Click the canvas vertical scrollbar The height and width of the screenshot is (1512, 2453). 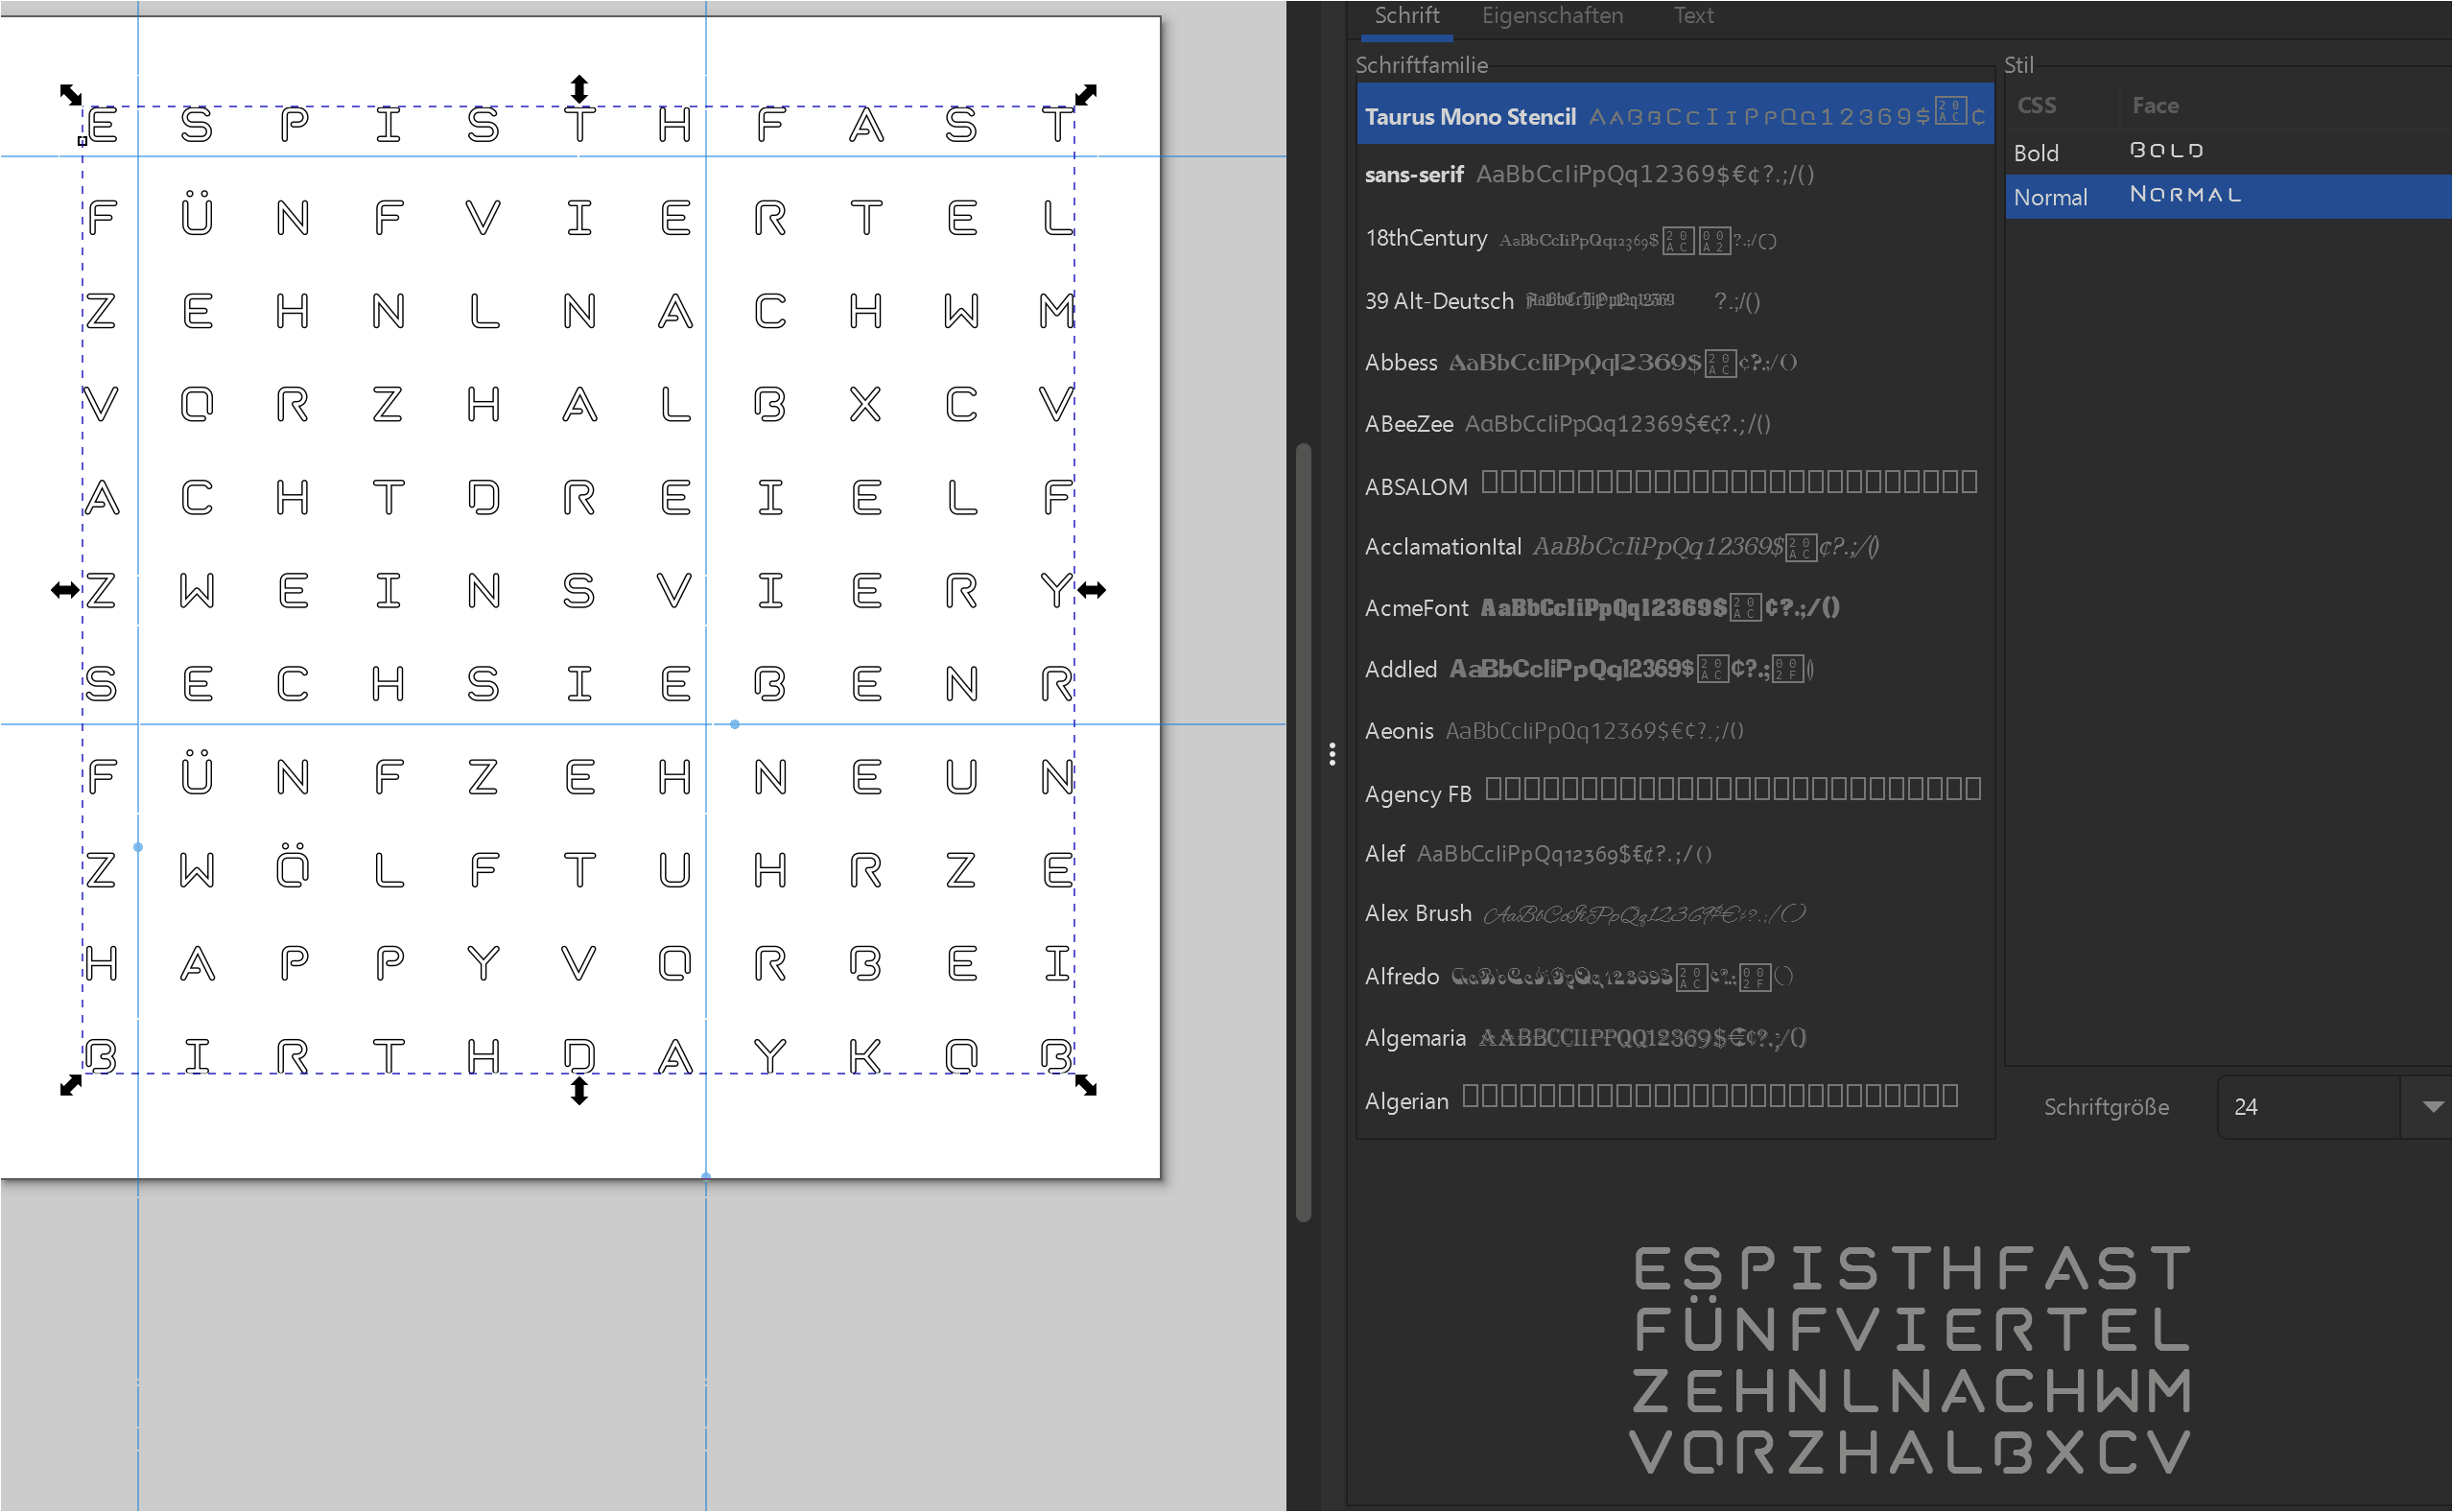[1303, 832]
